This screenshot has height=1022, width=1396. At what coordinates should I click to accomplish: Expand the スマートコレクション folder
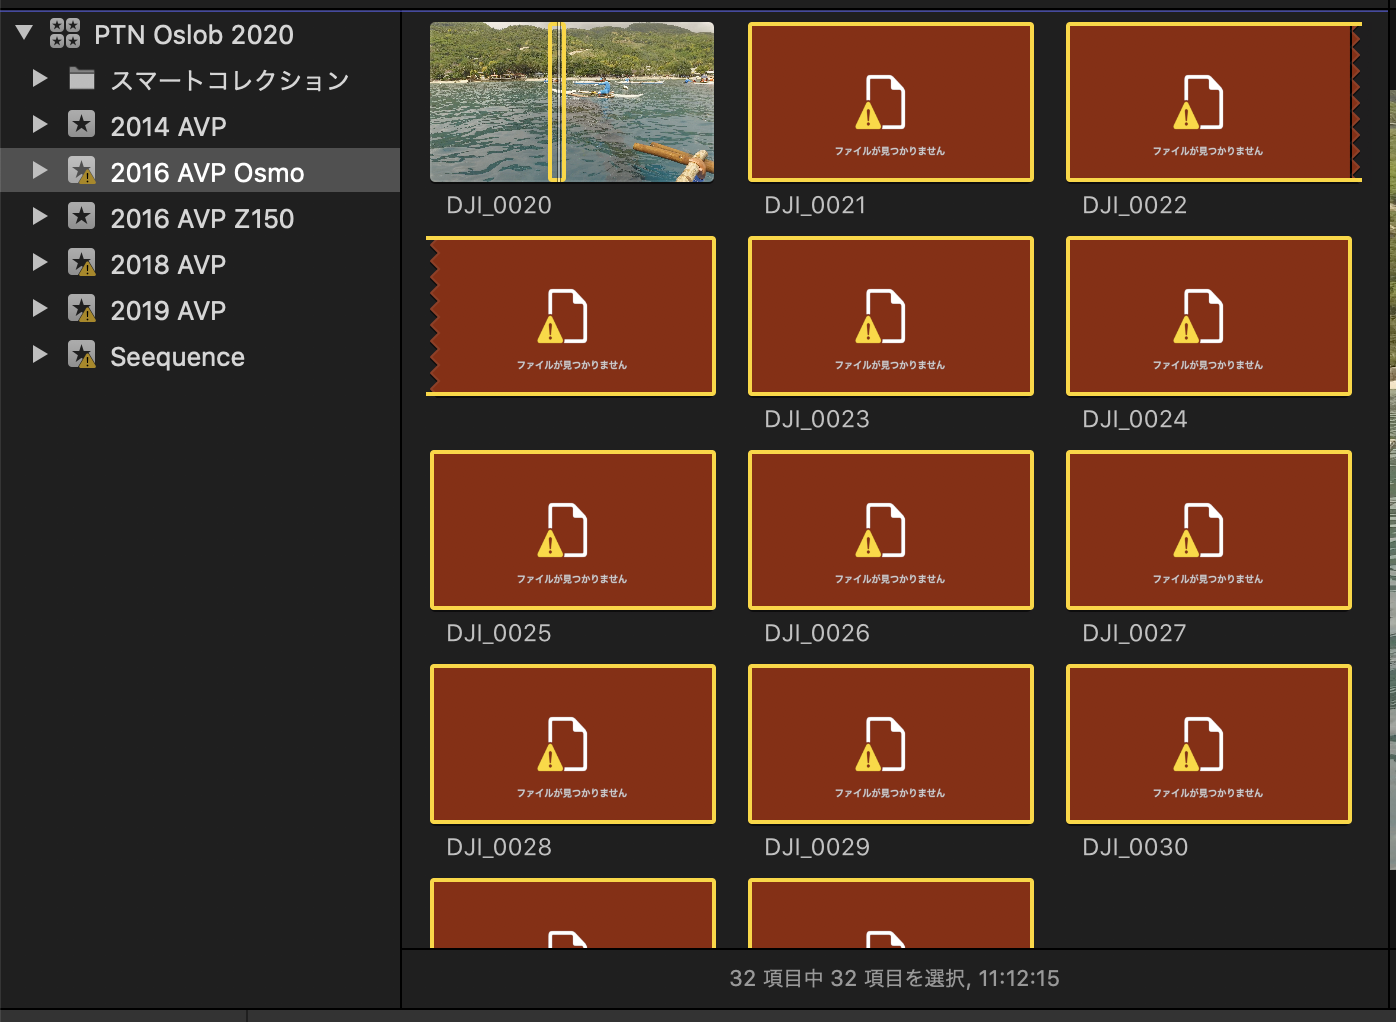click(x=40, y=78)
